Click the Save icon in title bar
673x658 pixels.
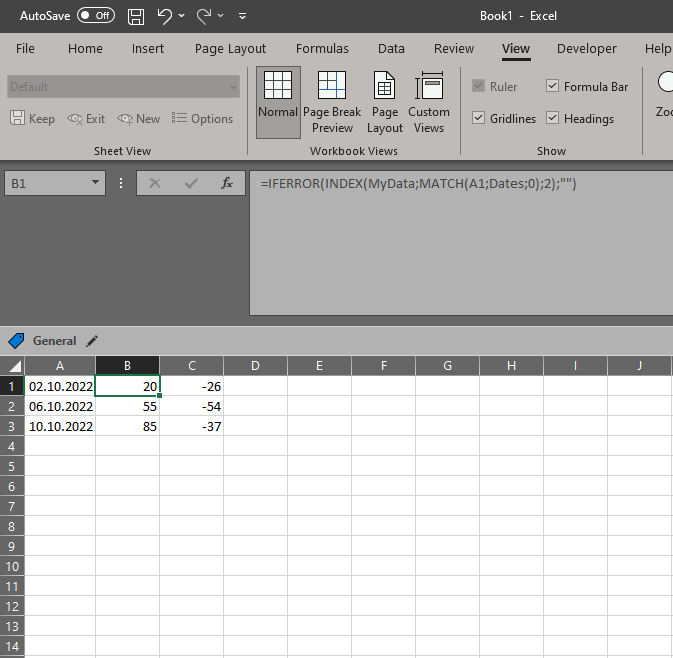point(136,16)
